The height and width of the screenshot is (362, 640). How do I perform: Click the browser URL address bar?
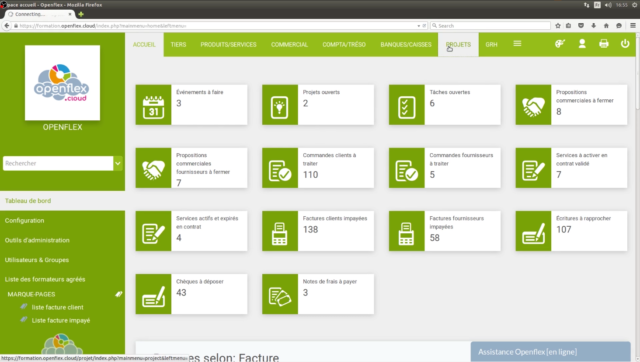215,26
